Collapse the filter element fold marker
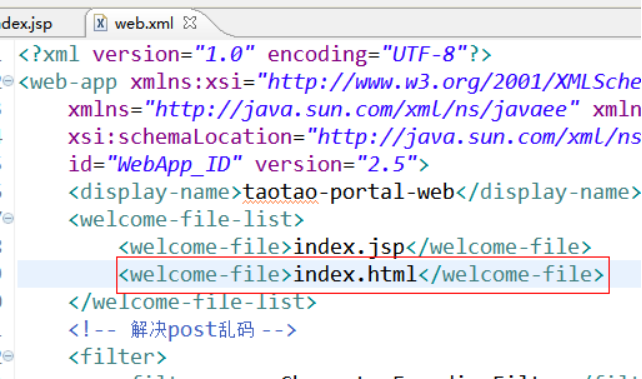 [8, 356]
